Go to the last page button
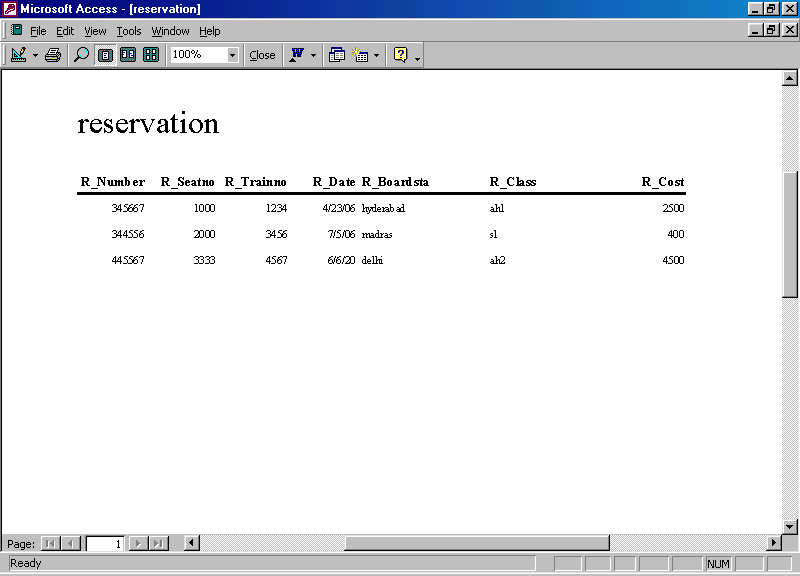 coord(159,544)
